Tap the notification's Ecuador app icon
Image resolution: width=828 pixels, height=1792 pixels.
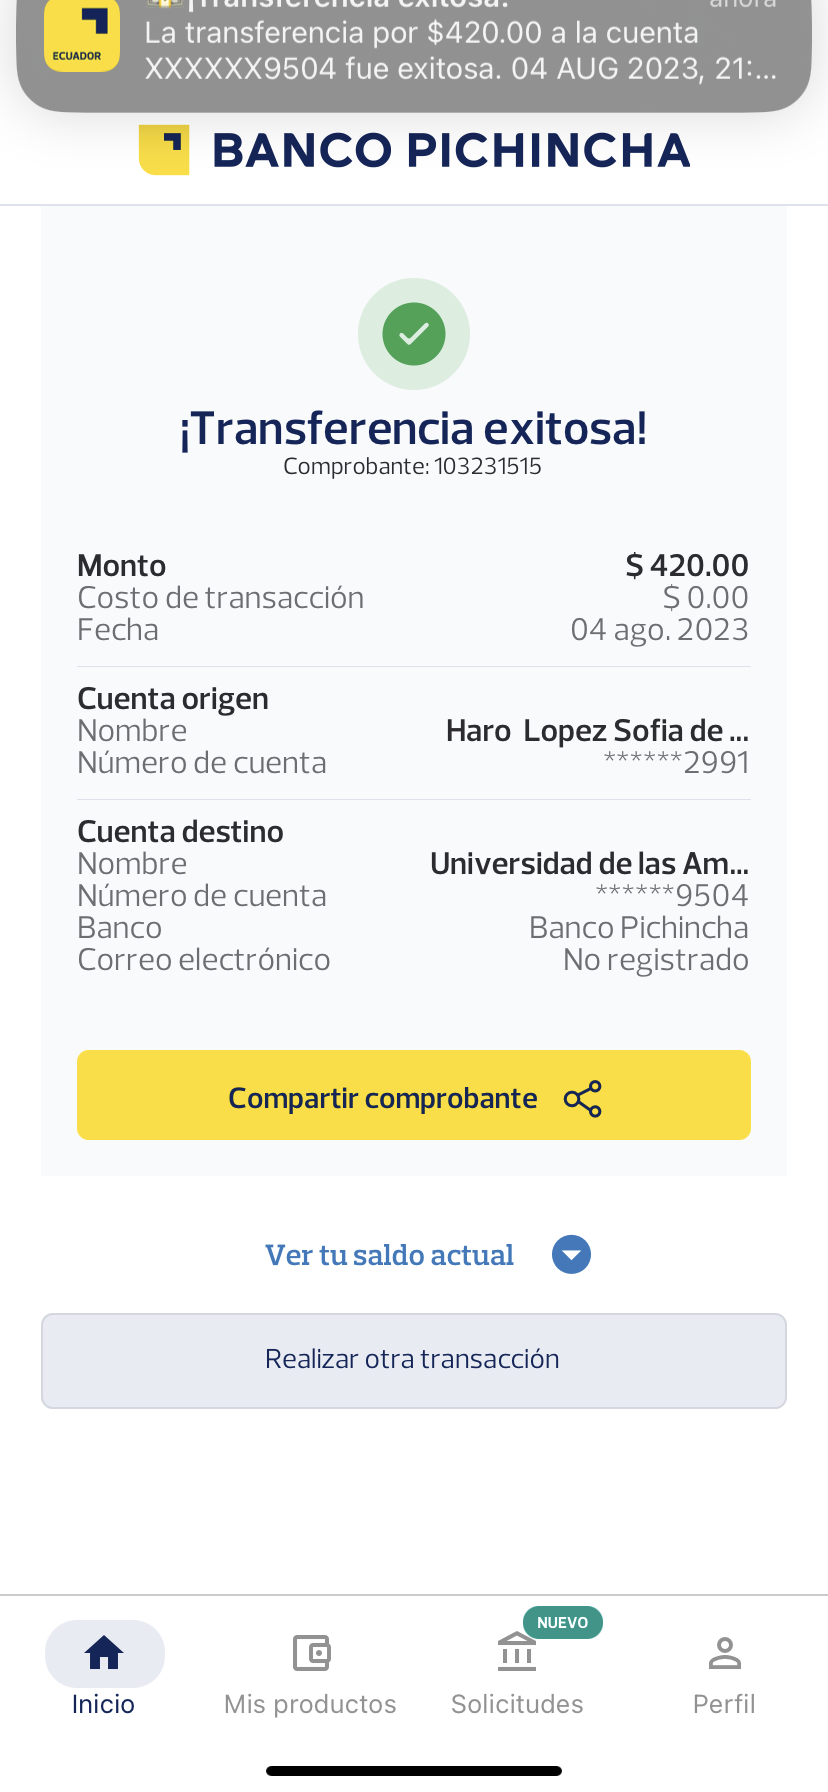82,36
